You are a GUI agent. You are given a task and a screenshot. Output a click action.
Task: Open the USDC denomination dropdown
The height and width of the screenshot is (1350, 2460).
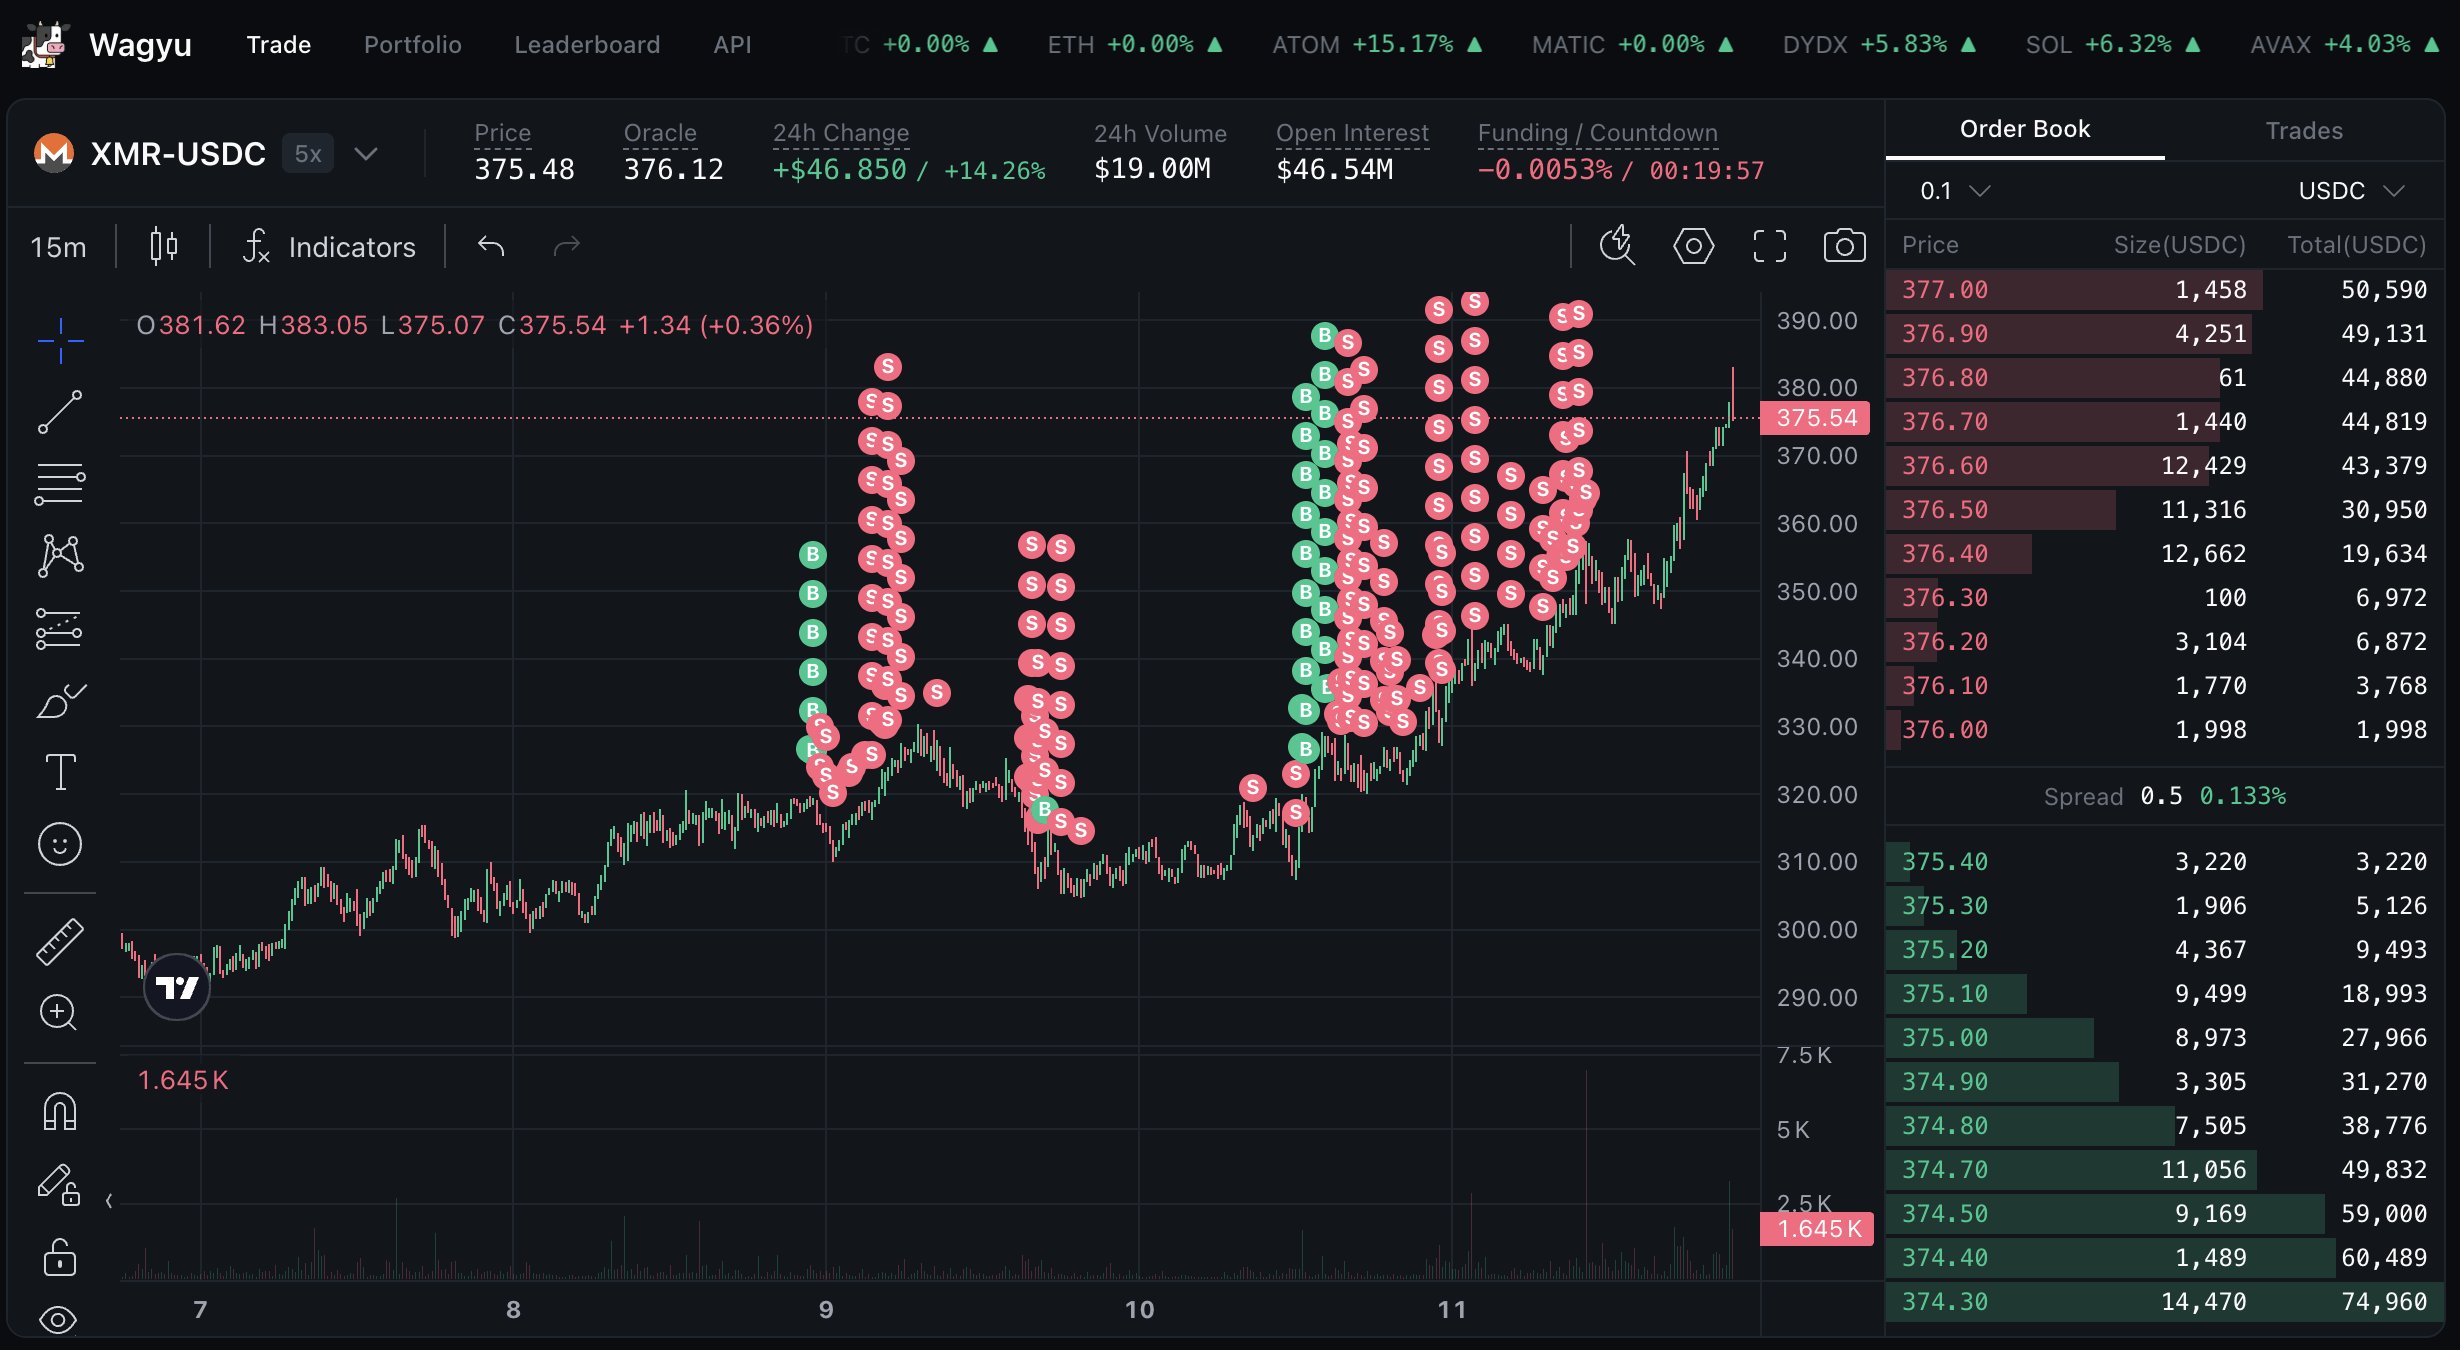click(2350, 190)
